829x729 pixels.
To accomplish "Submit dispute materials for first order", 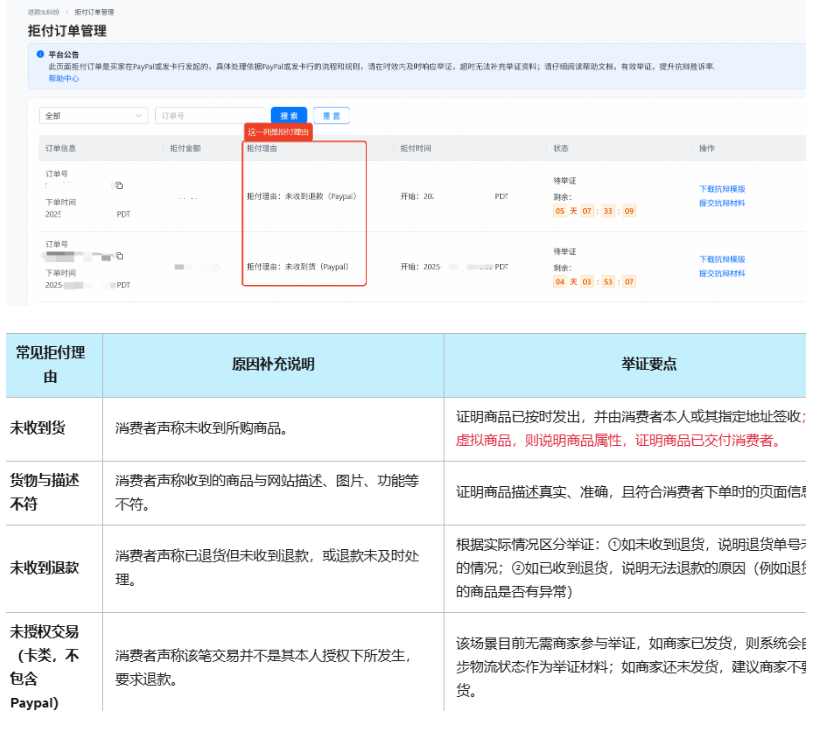I will [721, 203].
